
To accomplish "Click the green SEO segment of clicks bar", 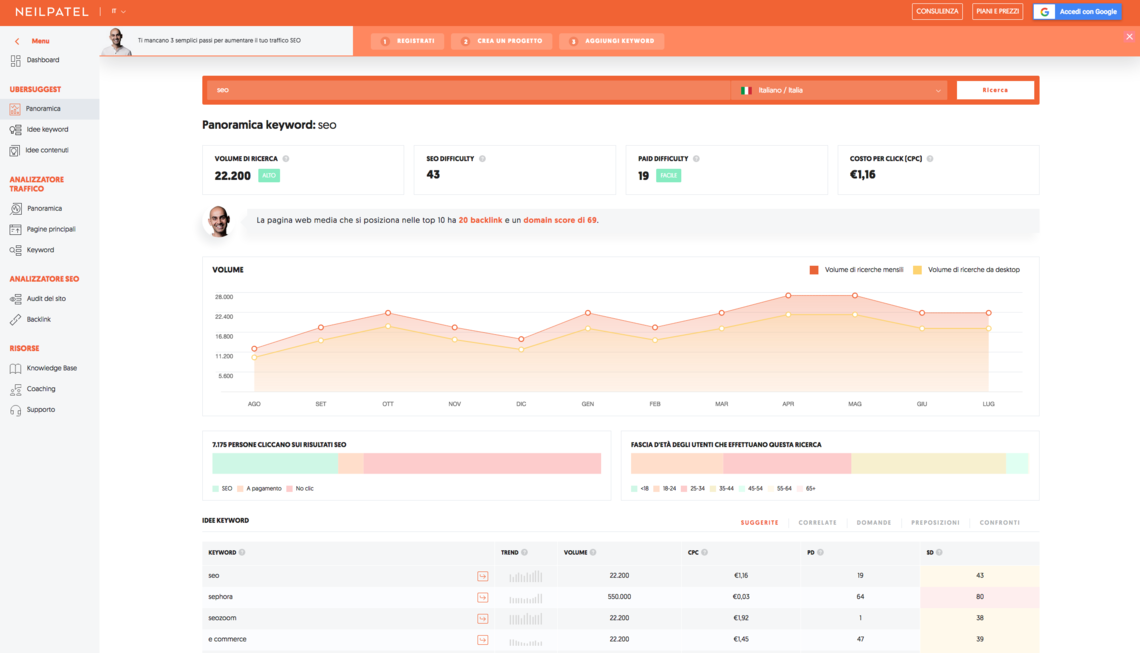I will point(275,464).
